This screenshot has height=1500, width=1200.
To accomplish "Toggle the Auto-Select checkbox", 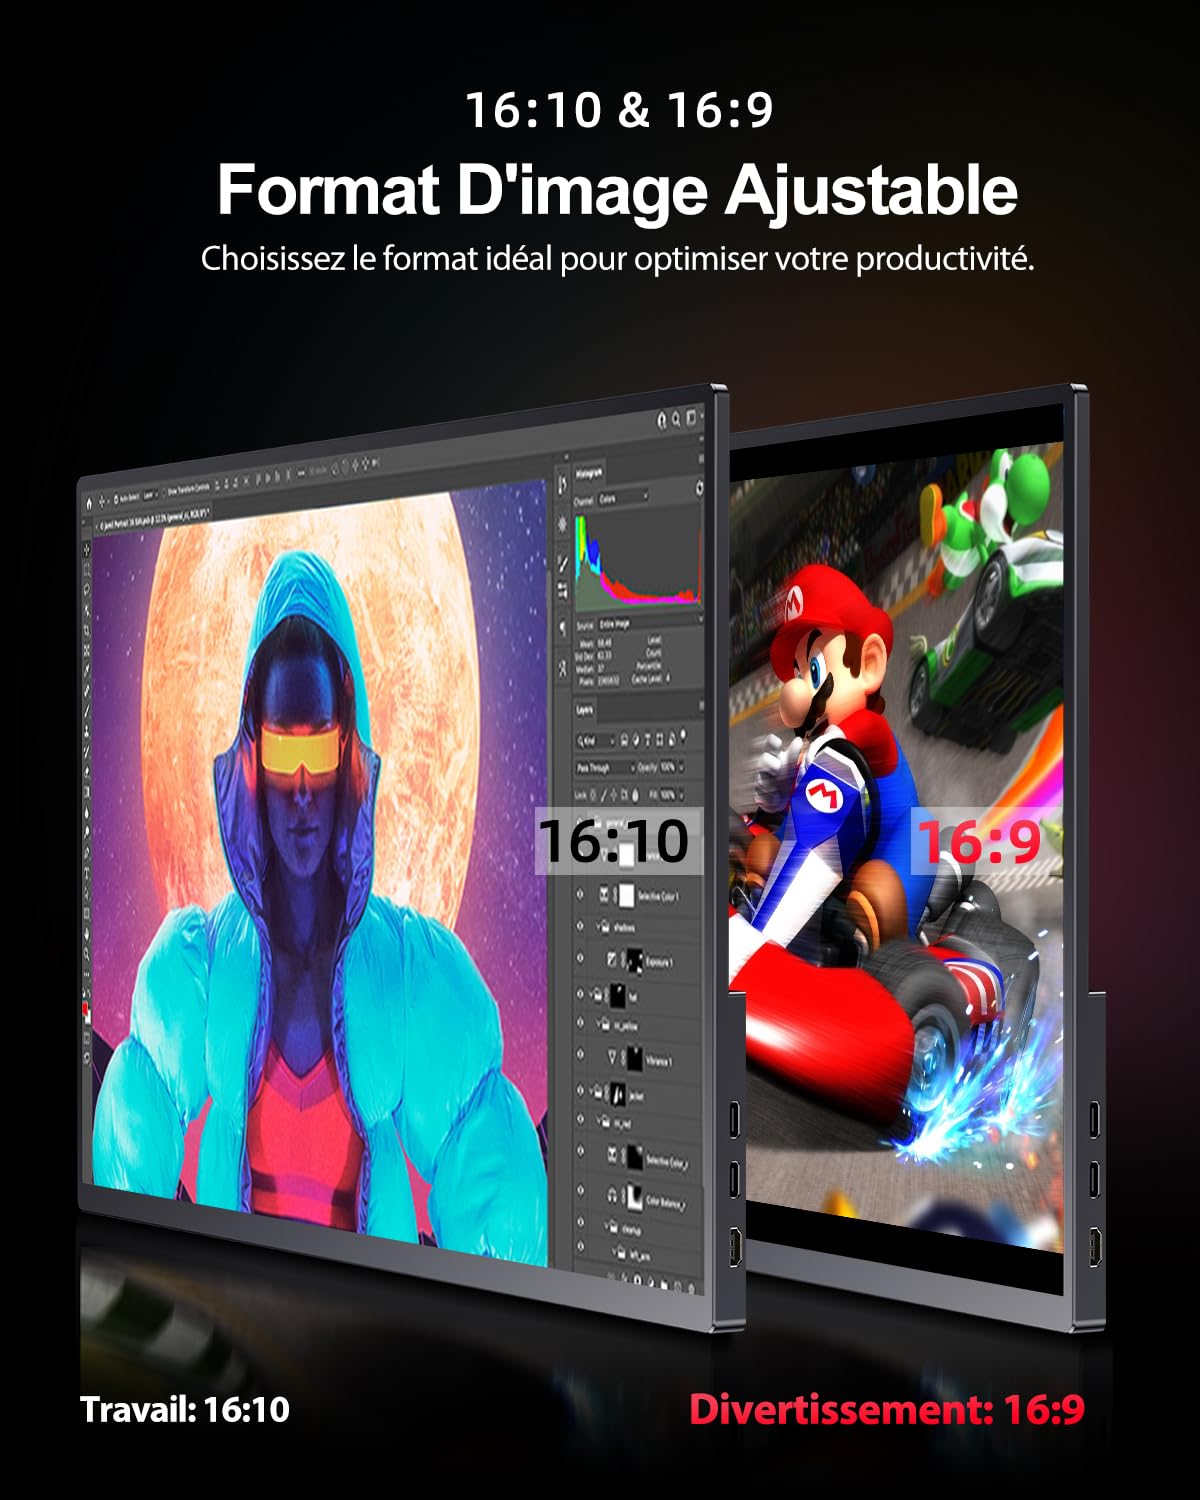I will pyautogui.click(x=116, y=499).
